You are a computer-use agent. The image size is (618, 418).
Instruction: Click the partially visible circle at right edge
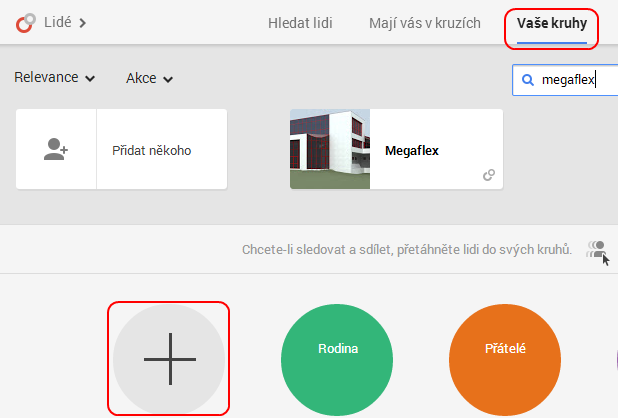pyautogui.click(x=613, y=357)
